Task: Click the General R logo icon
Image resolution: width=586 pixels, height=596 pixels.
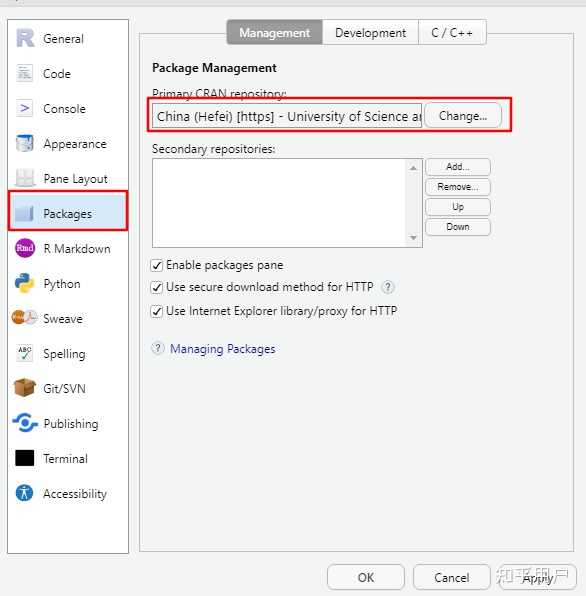Action: point(25,38)
